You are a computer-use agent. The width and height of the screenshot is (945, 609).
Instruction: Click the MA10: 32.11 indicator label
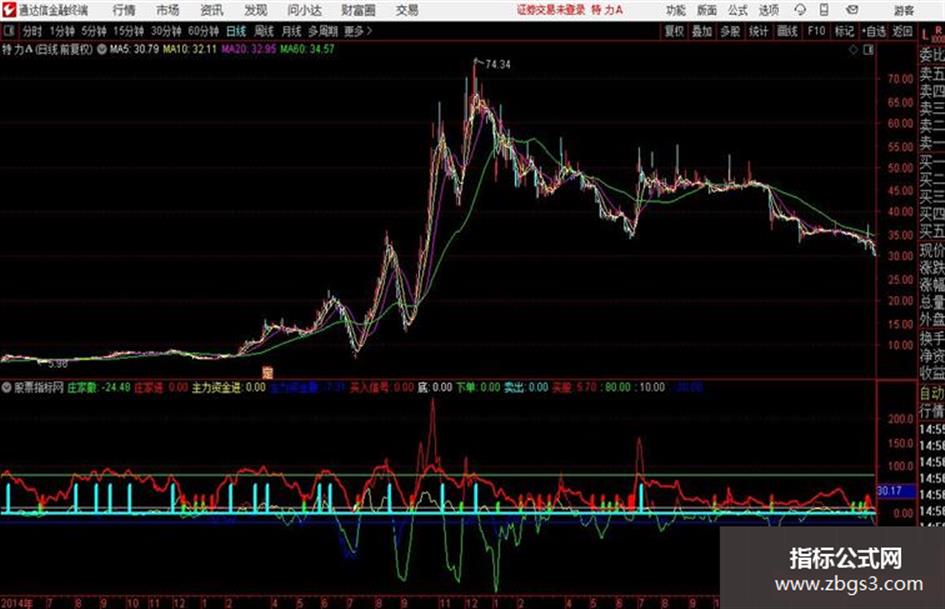coord(190,49)
